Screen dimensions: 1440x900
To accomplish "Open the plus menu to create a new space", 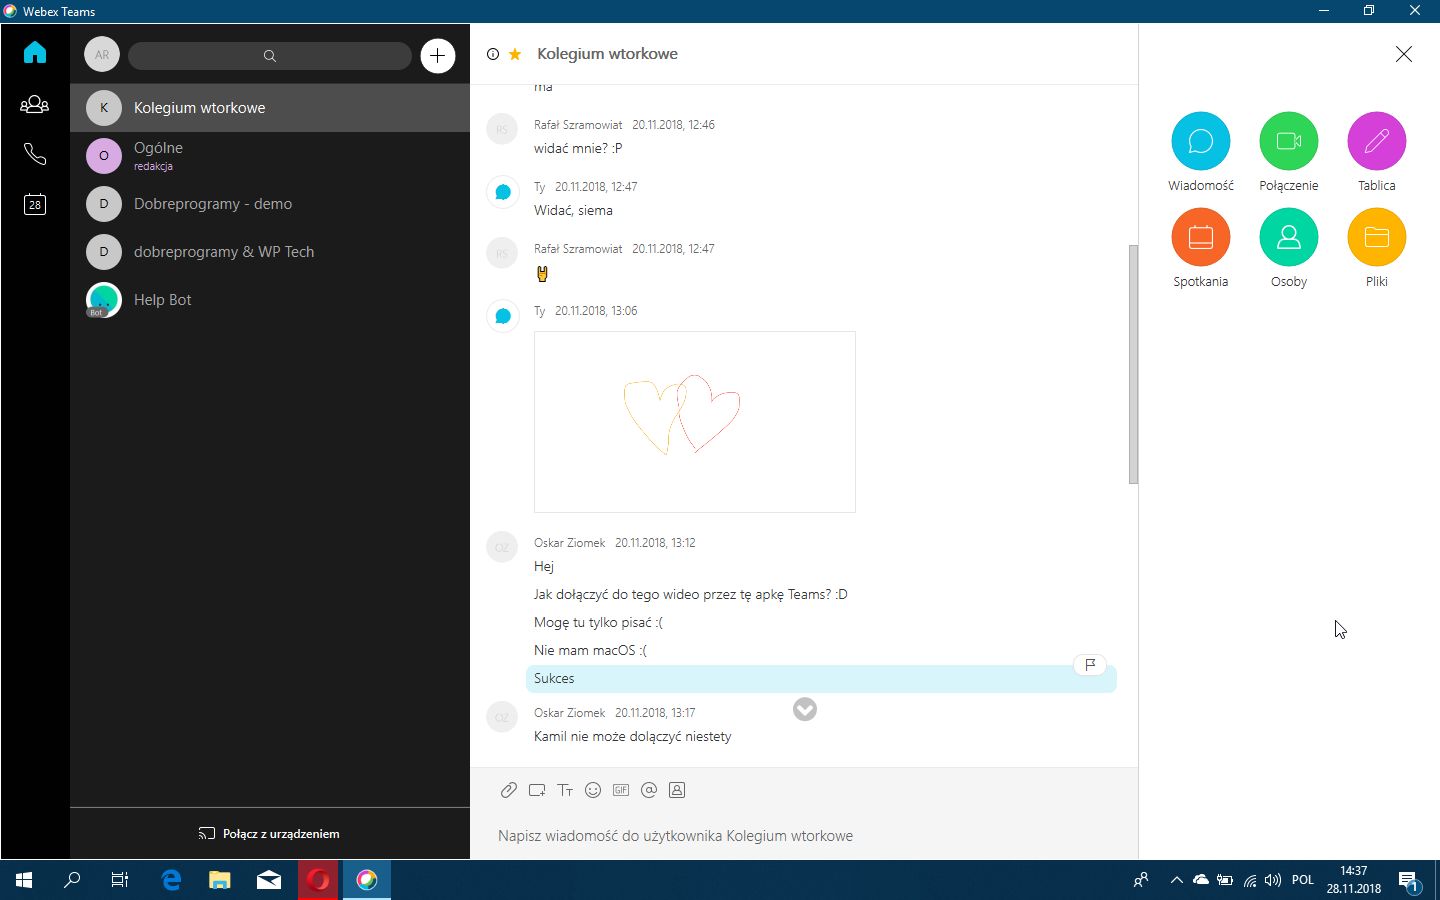I will coord(437,55).
